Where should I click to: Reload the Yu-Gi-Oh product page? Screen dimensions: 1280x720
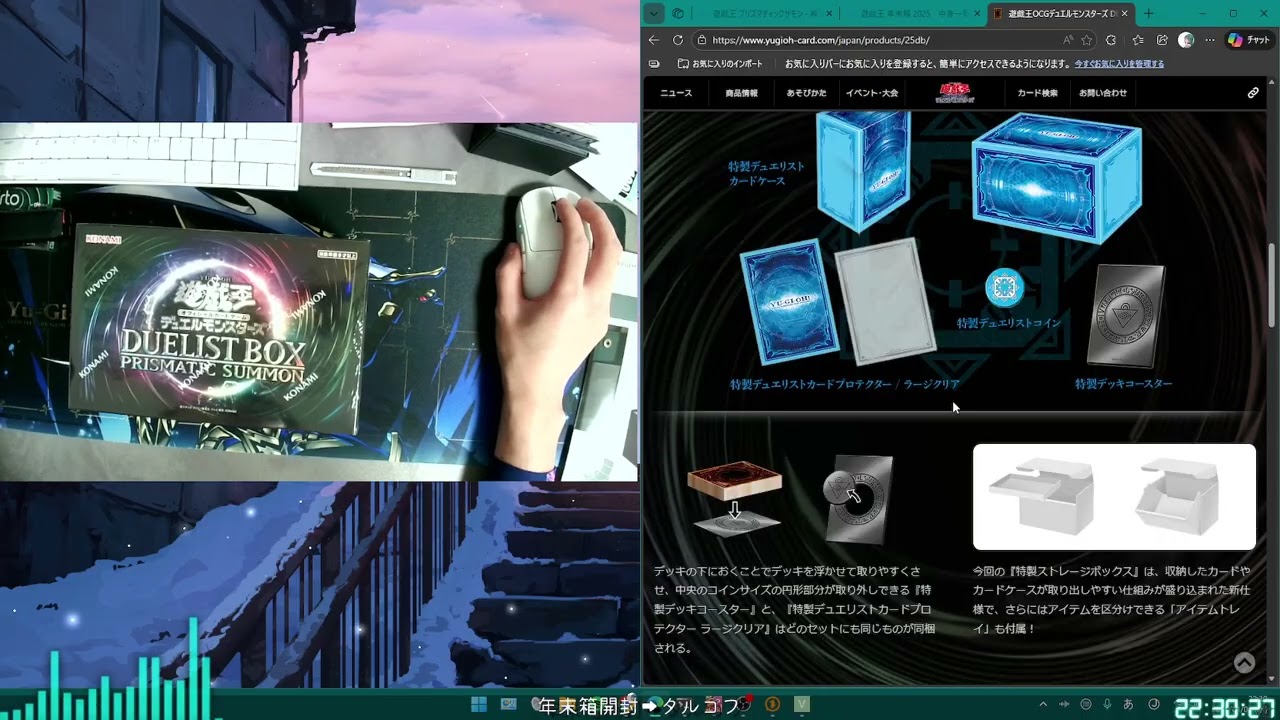[x=678, y=40]
